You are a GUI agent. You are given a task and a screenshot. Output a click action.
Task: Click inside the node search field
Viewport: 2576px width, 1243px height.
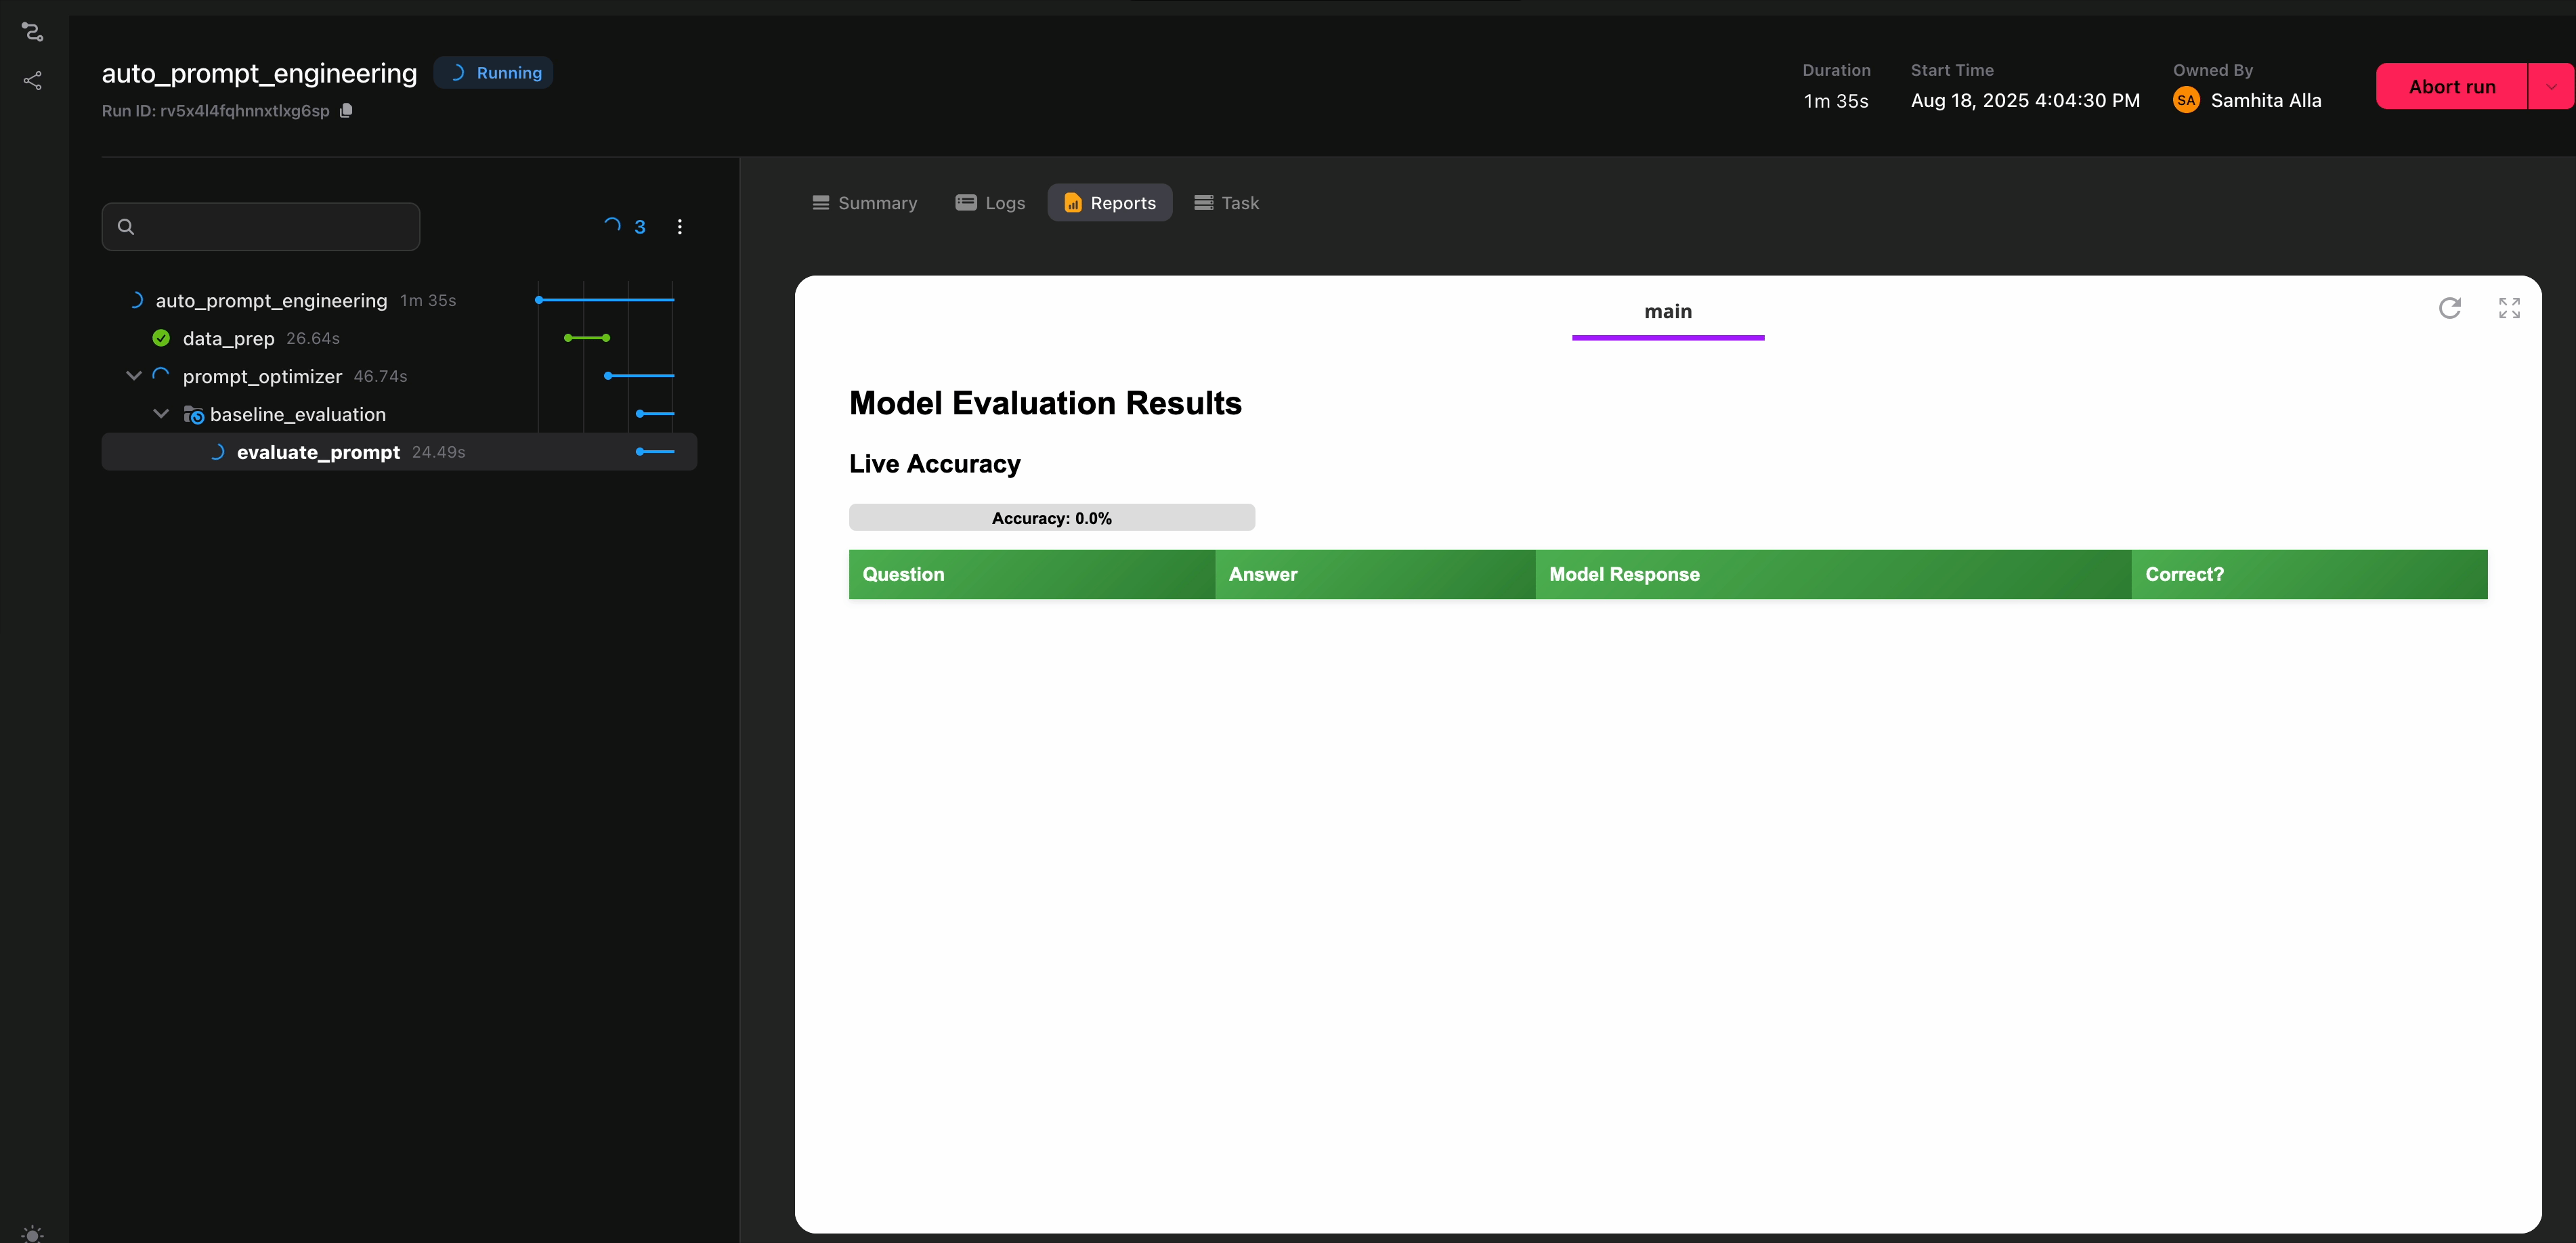(260, 227)
